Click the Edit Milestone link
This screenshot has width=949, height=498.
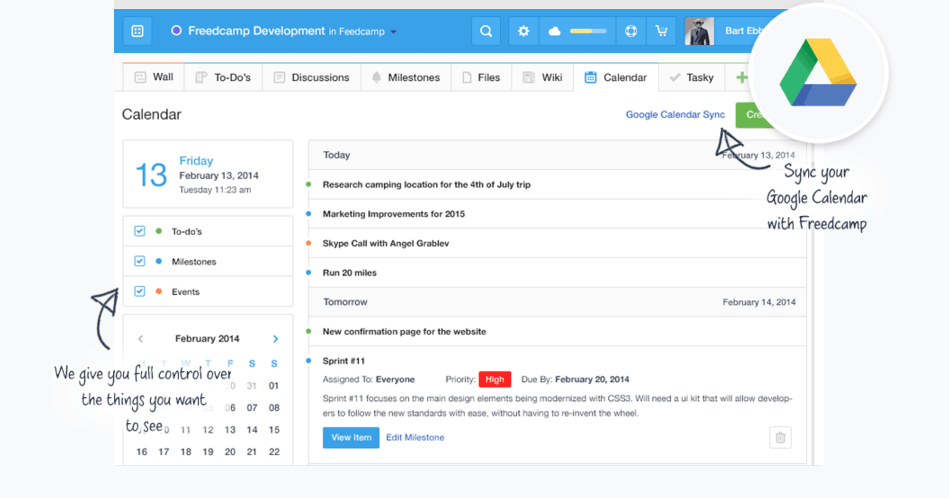[415, 437]
